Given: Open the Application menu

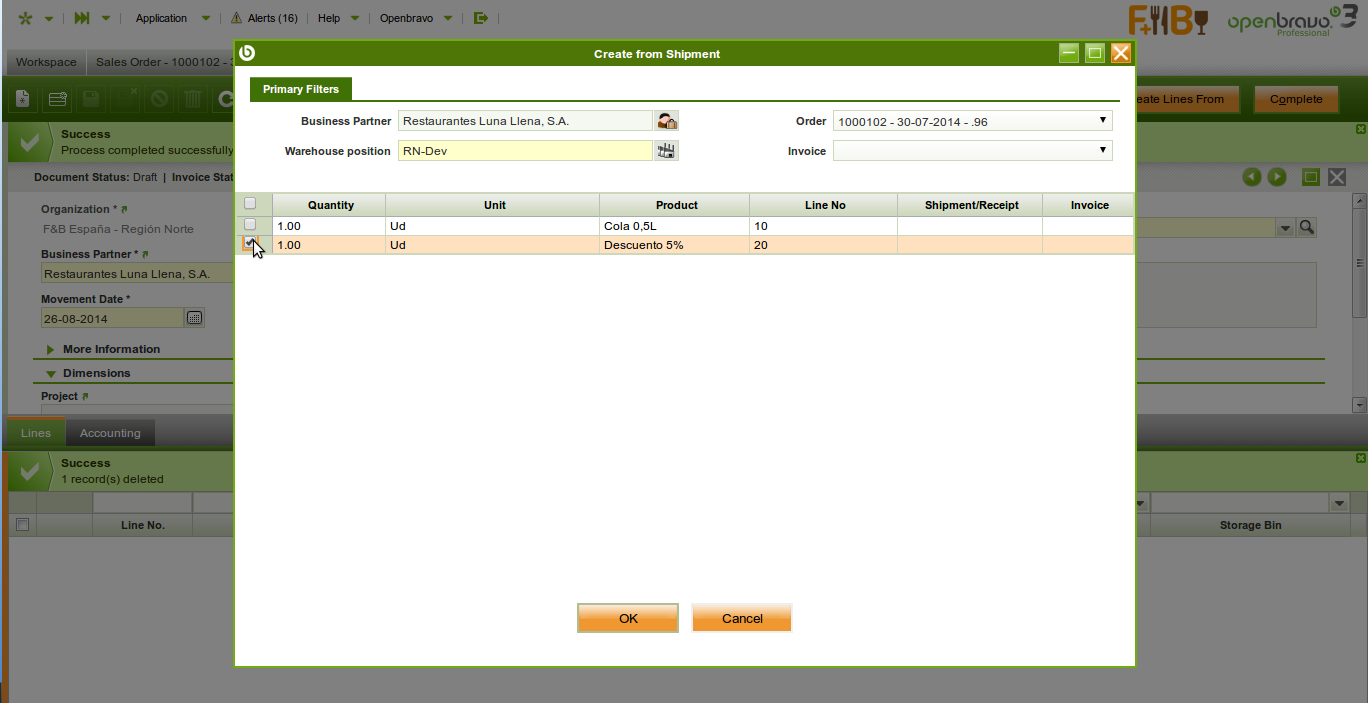Looking at the screenshot, I should click(x=162, y=18).
